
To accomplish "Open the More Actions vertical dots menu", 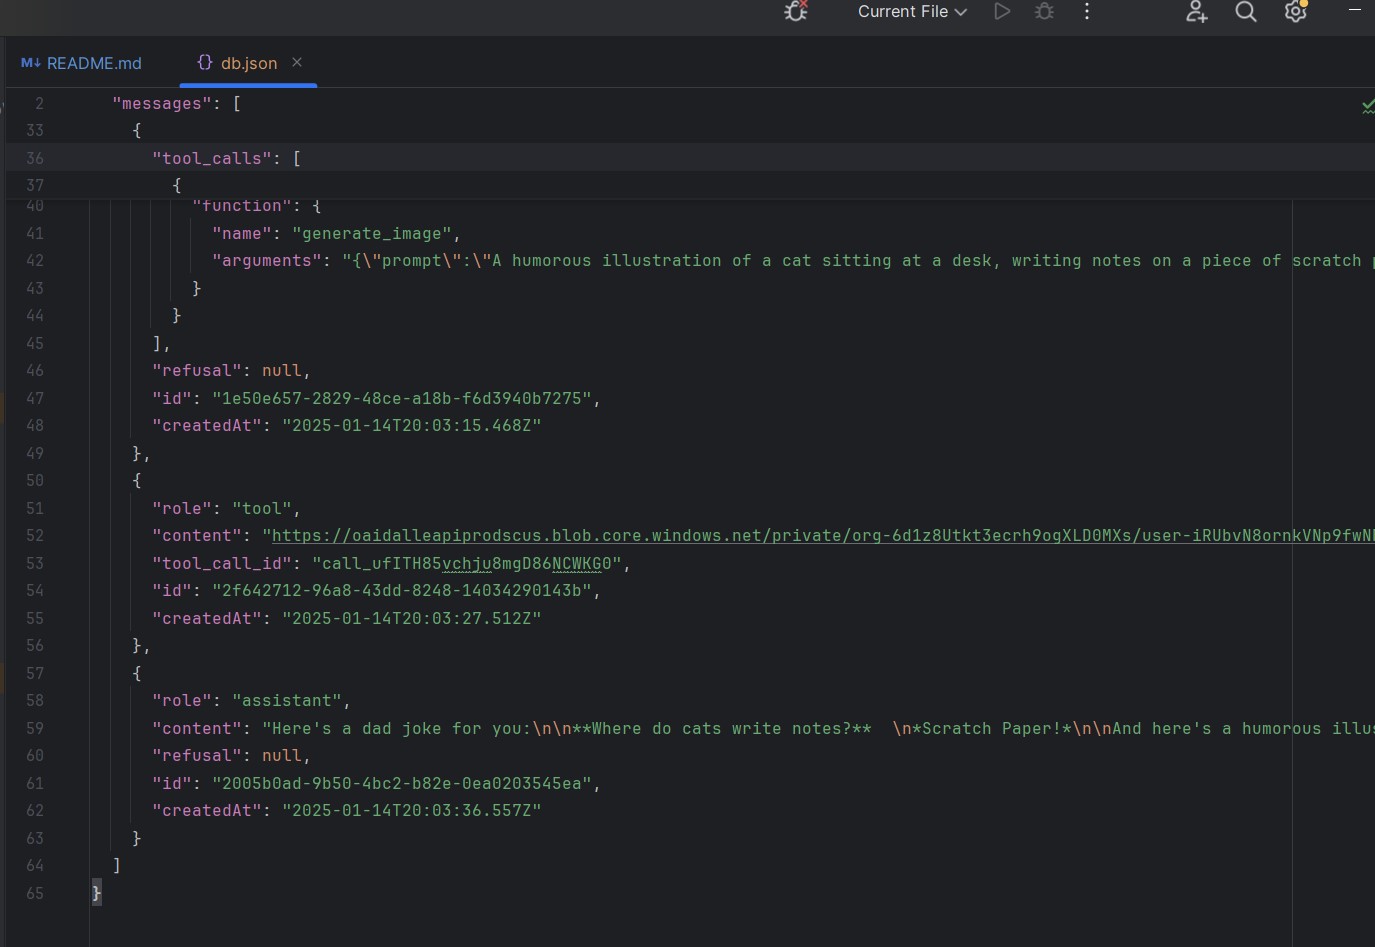I will 1087,12.
